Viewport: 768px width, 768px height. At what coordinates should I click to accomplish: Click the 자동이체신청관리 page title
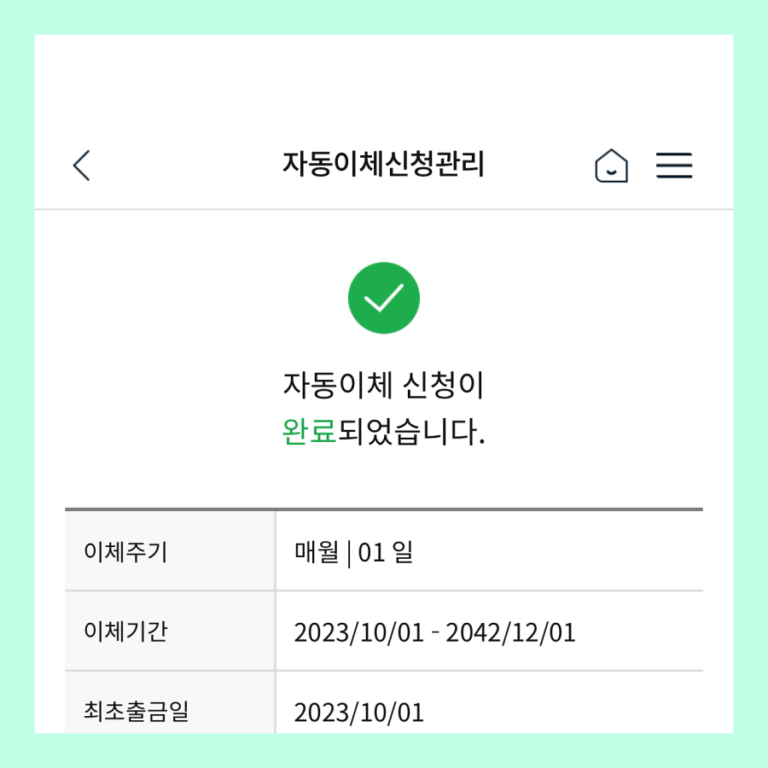tap(384, 164)
